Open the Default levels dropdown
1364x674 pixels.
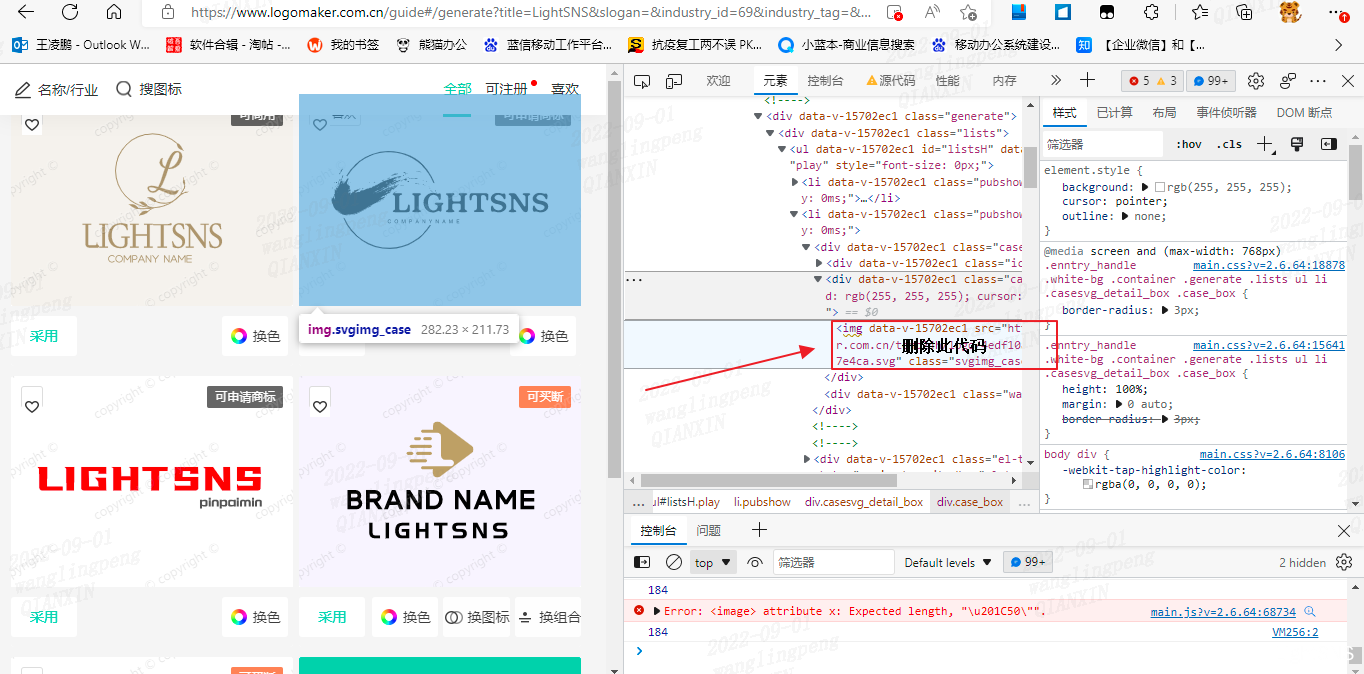coord(948,562)
